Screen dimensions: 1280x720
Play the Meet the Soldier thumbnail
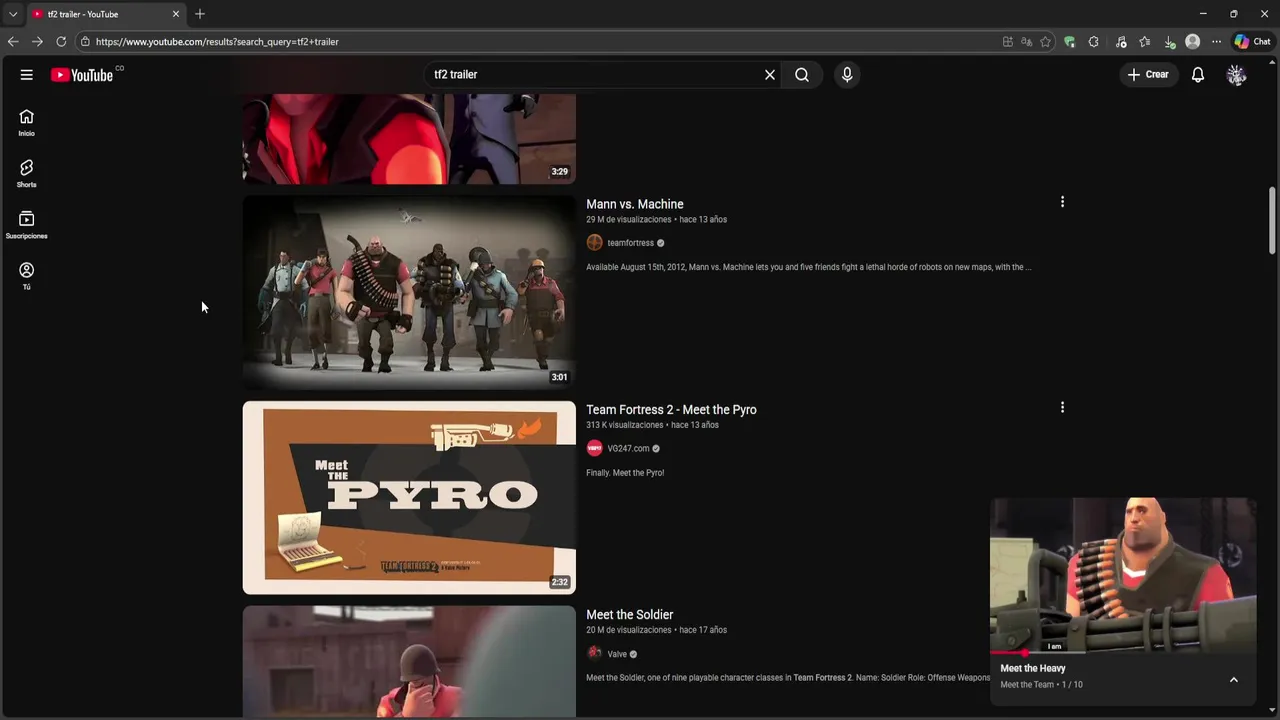409,661
